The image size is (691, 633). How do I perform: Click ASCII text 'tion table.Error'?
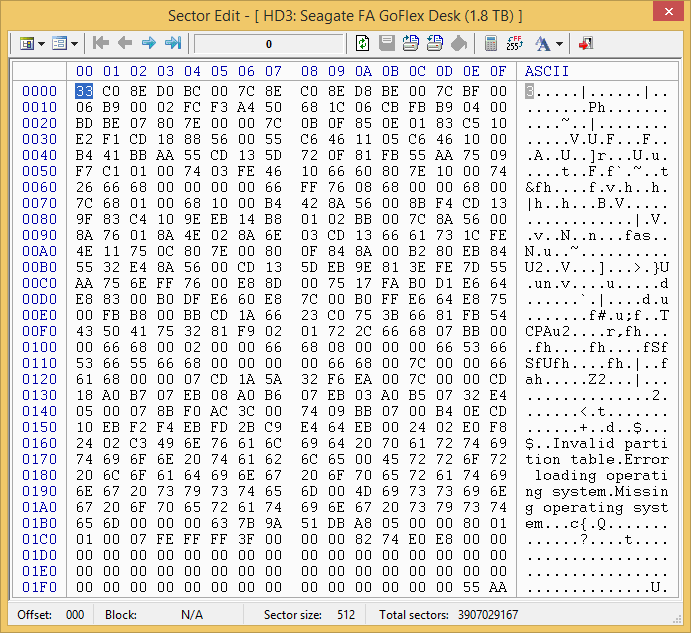click(597, 459)
